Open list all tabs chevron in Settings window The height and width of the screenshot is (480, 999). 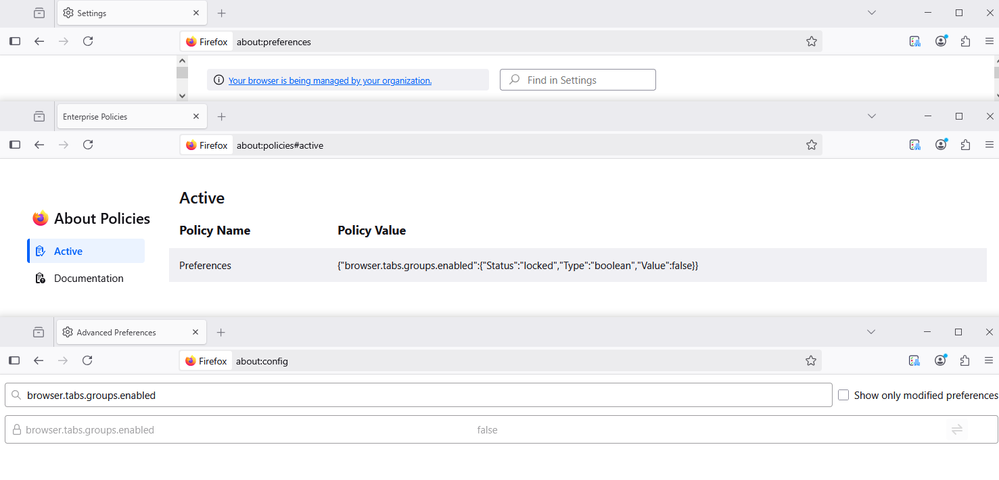click(871, 13)
